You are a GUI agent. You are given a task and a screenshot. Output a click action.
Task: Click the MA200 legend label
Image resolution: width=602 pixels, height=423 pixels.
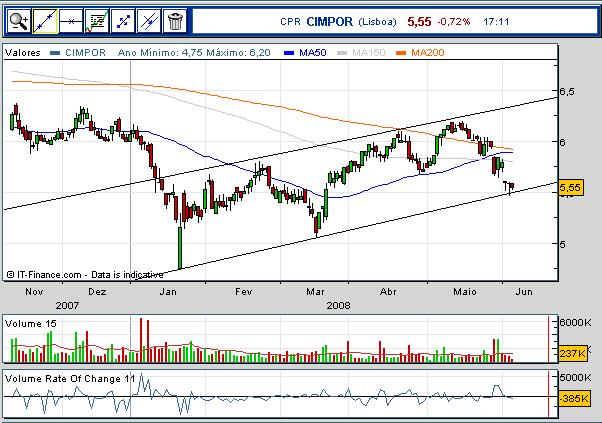point(427,53)
